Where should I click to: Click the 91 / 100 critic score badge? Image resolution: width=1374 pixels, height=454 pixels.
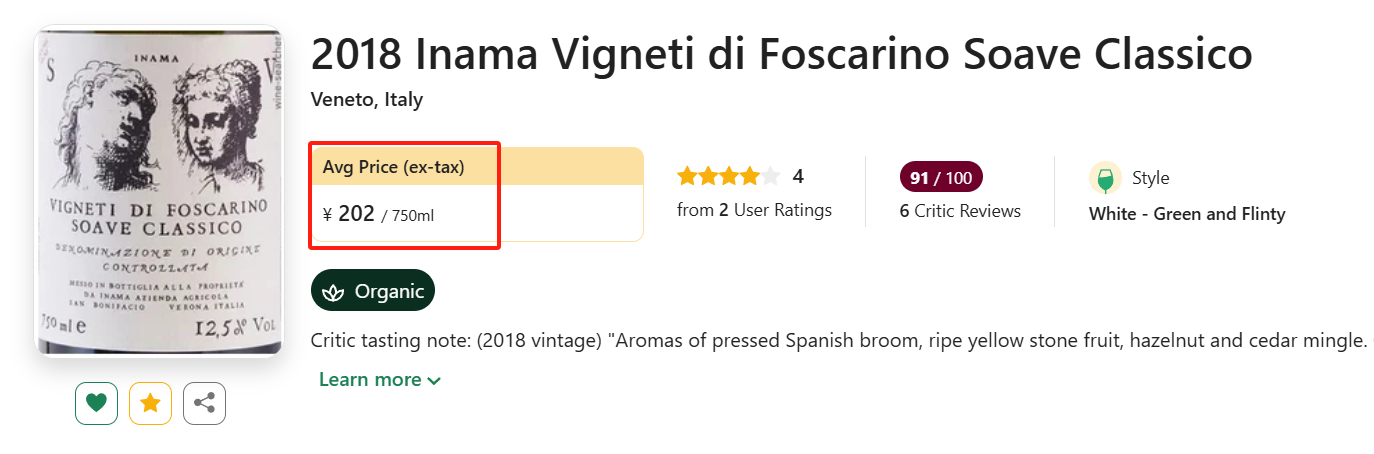pos(941,178)
